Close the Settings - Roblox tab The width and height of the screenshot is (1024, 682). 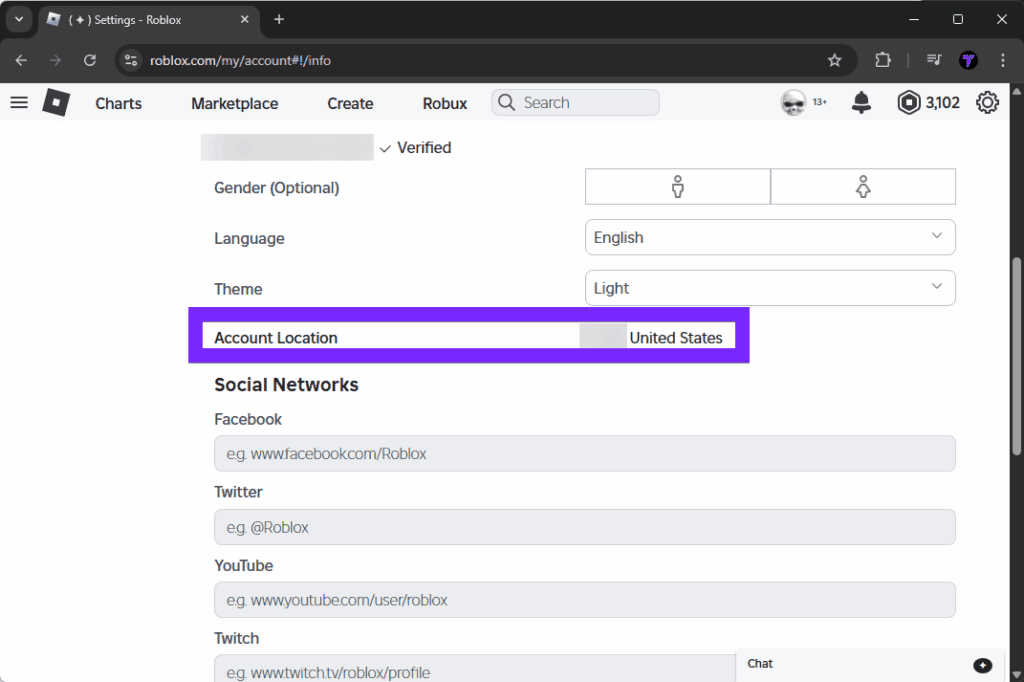245,20
